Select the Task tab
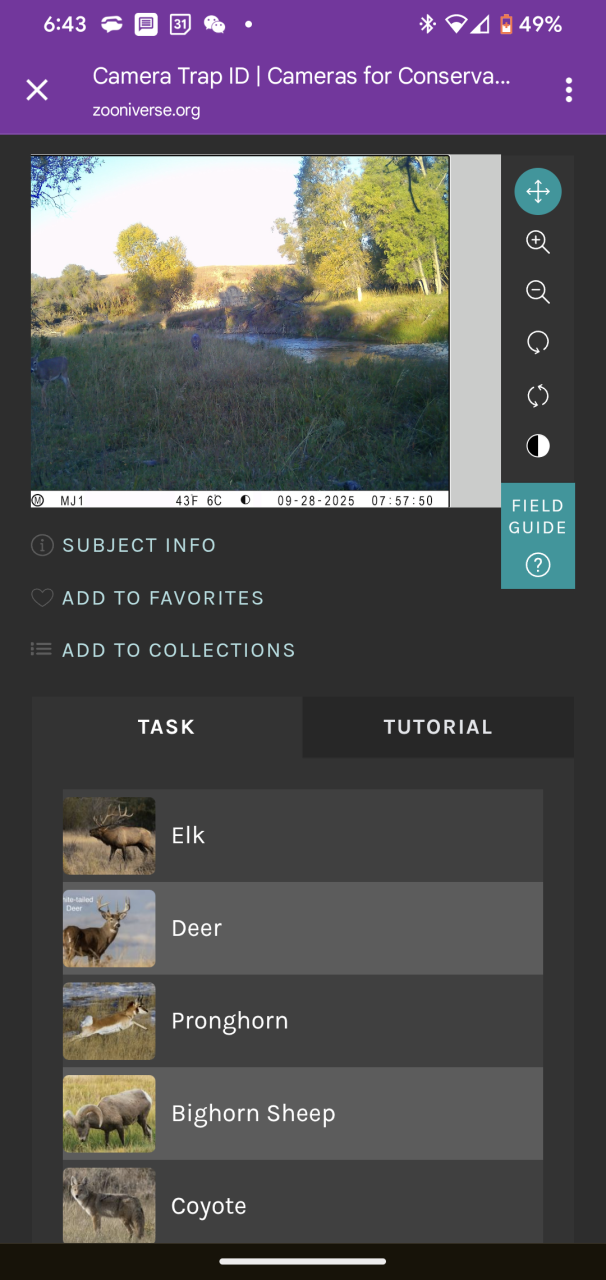 coord(167,727)
